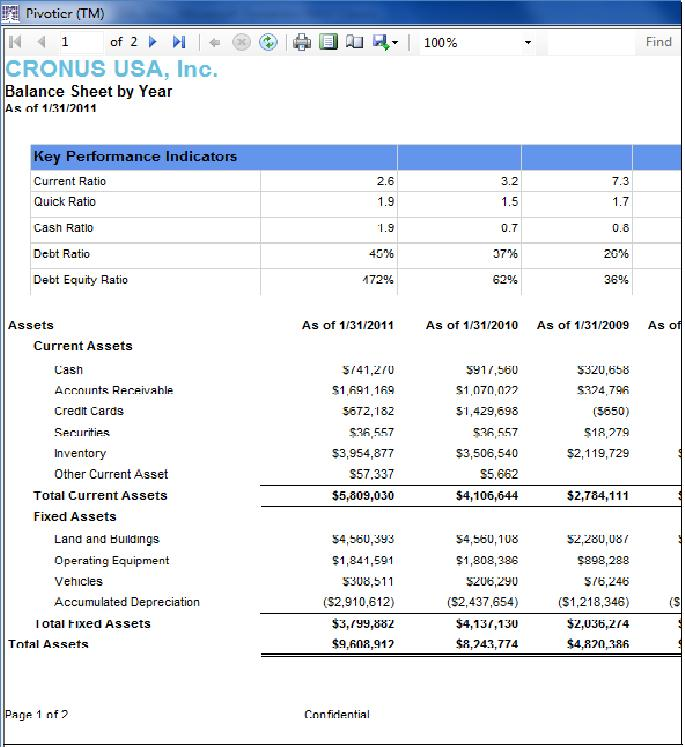Click the Total Current Assets label
This screenshot has width=685, height=747.
point(101,495)
